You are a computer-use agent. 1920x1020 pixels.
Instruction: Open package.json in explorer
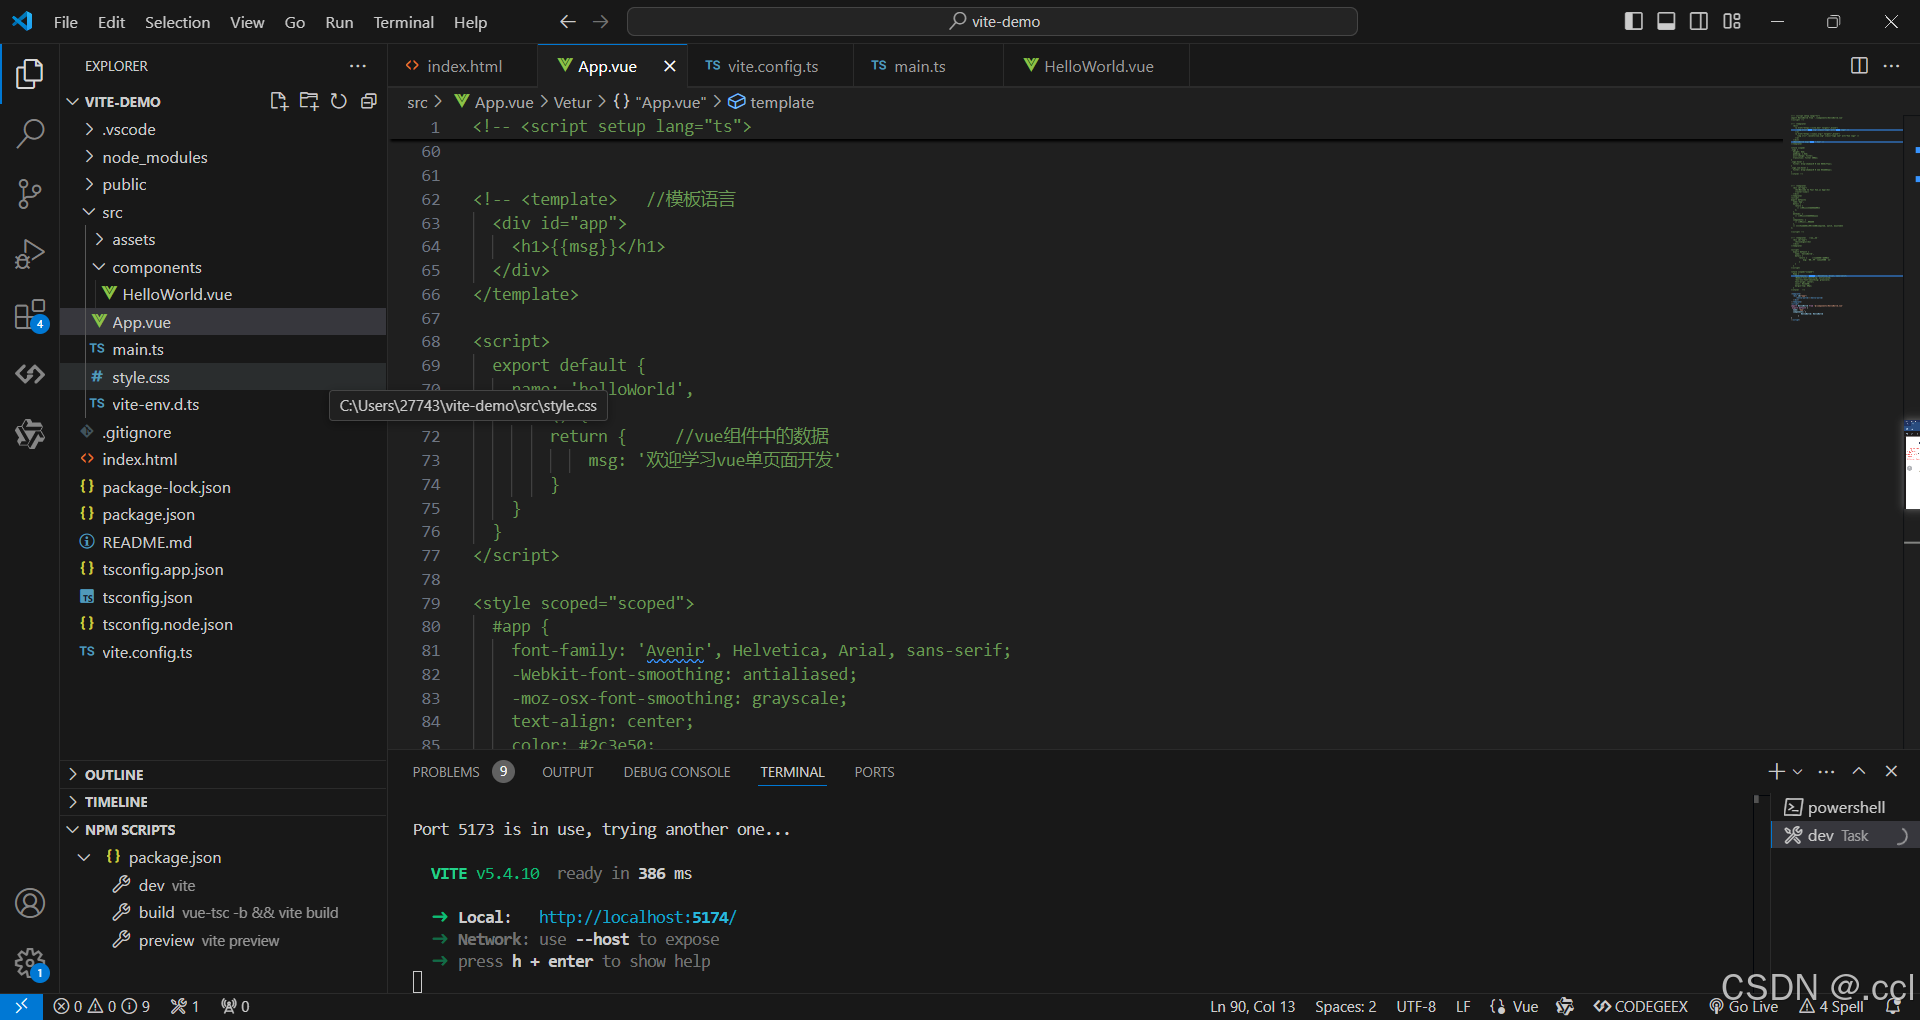223,515
